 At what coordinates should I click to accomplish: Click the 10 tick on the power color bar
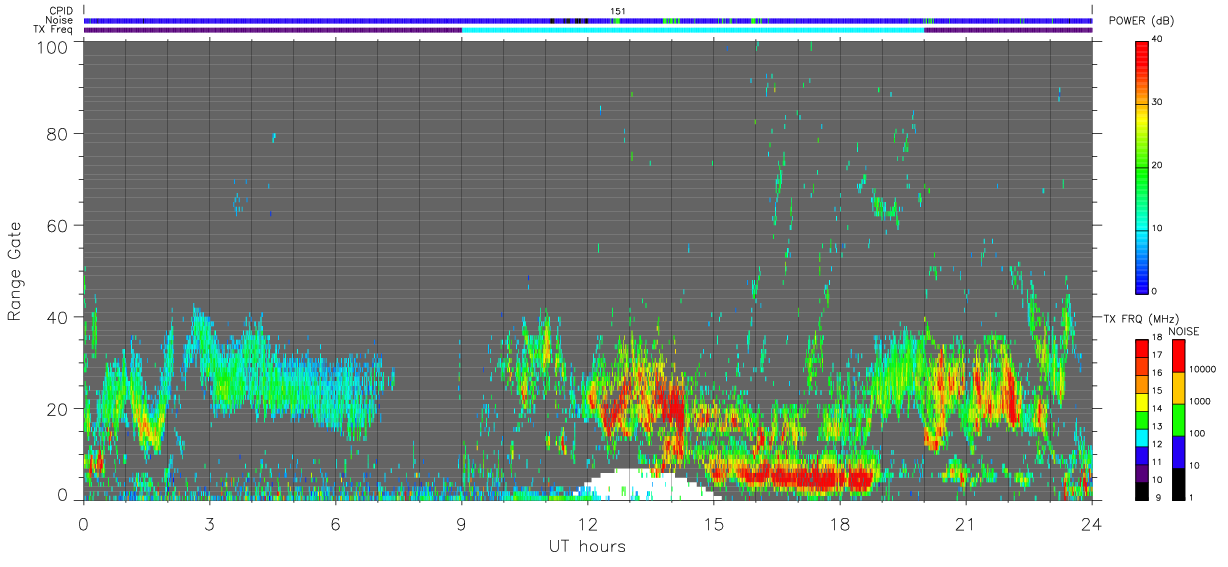tap(1158, 228)
